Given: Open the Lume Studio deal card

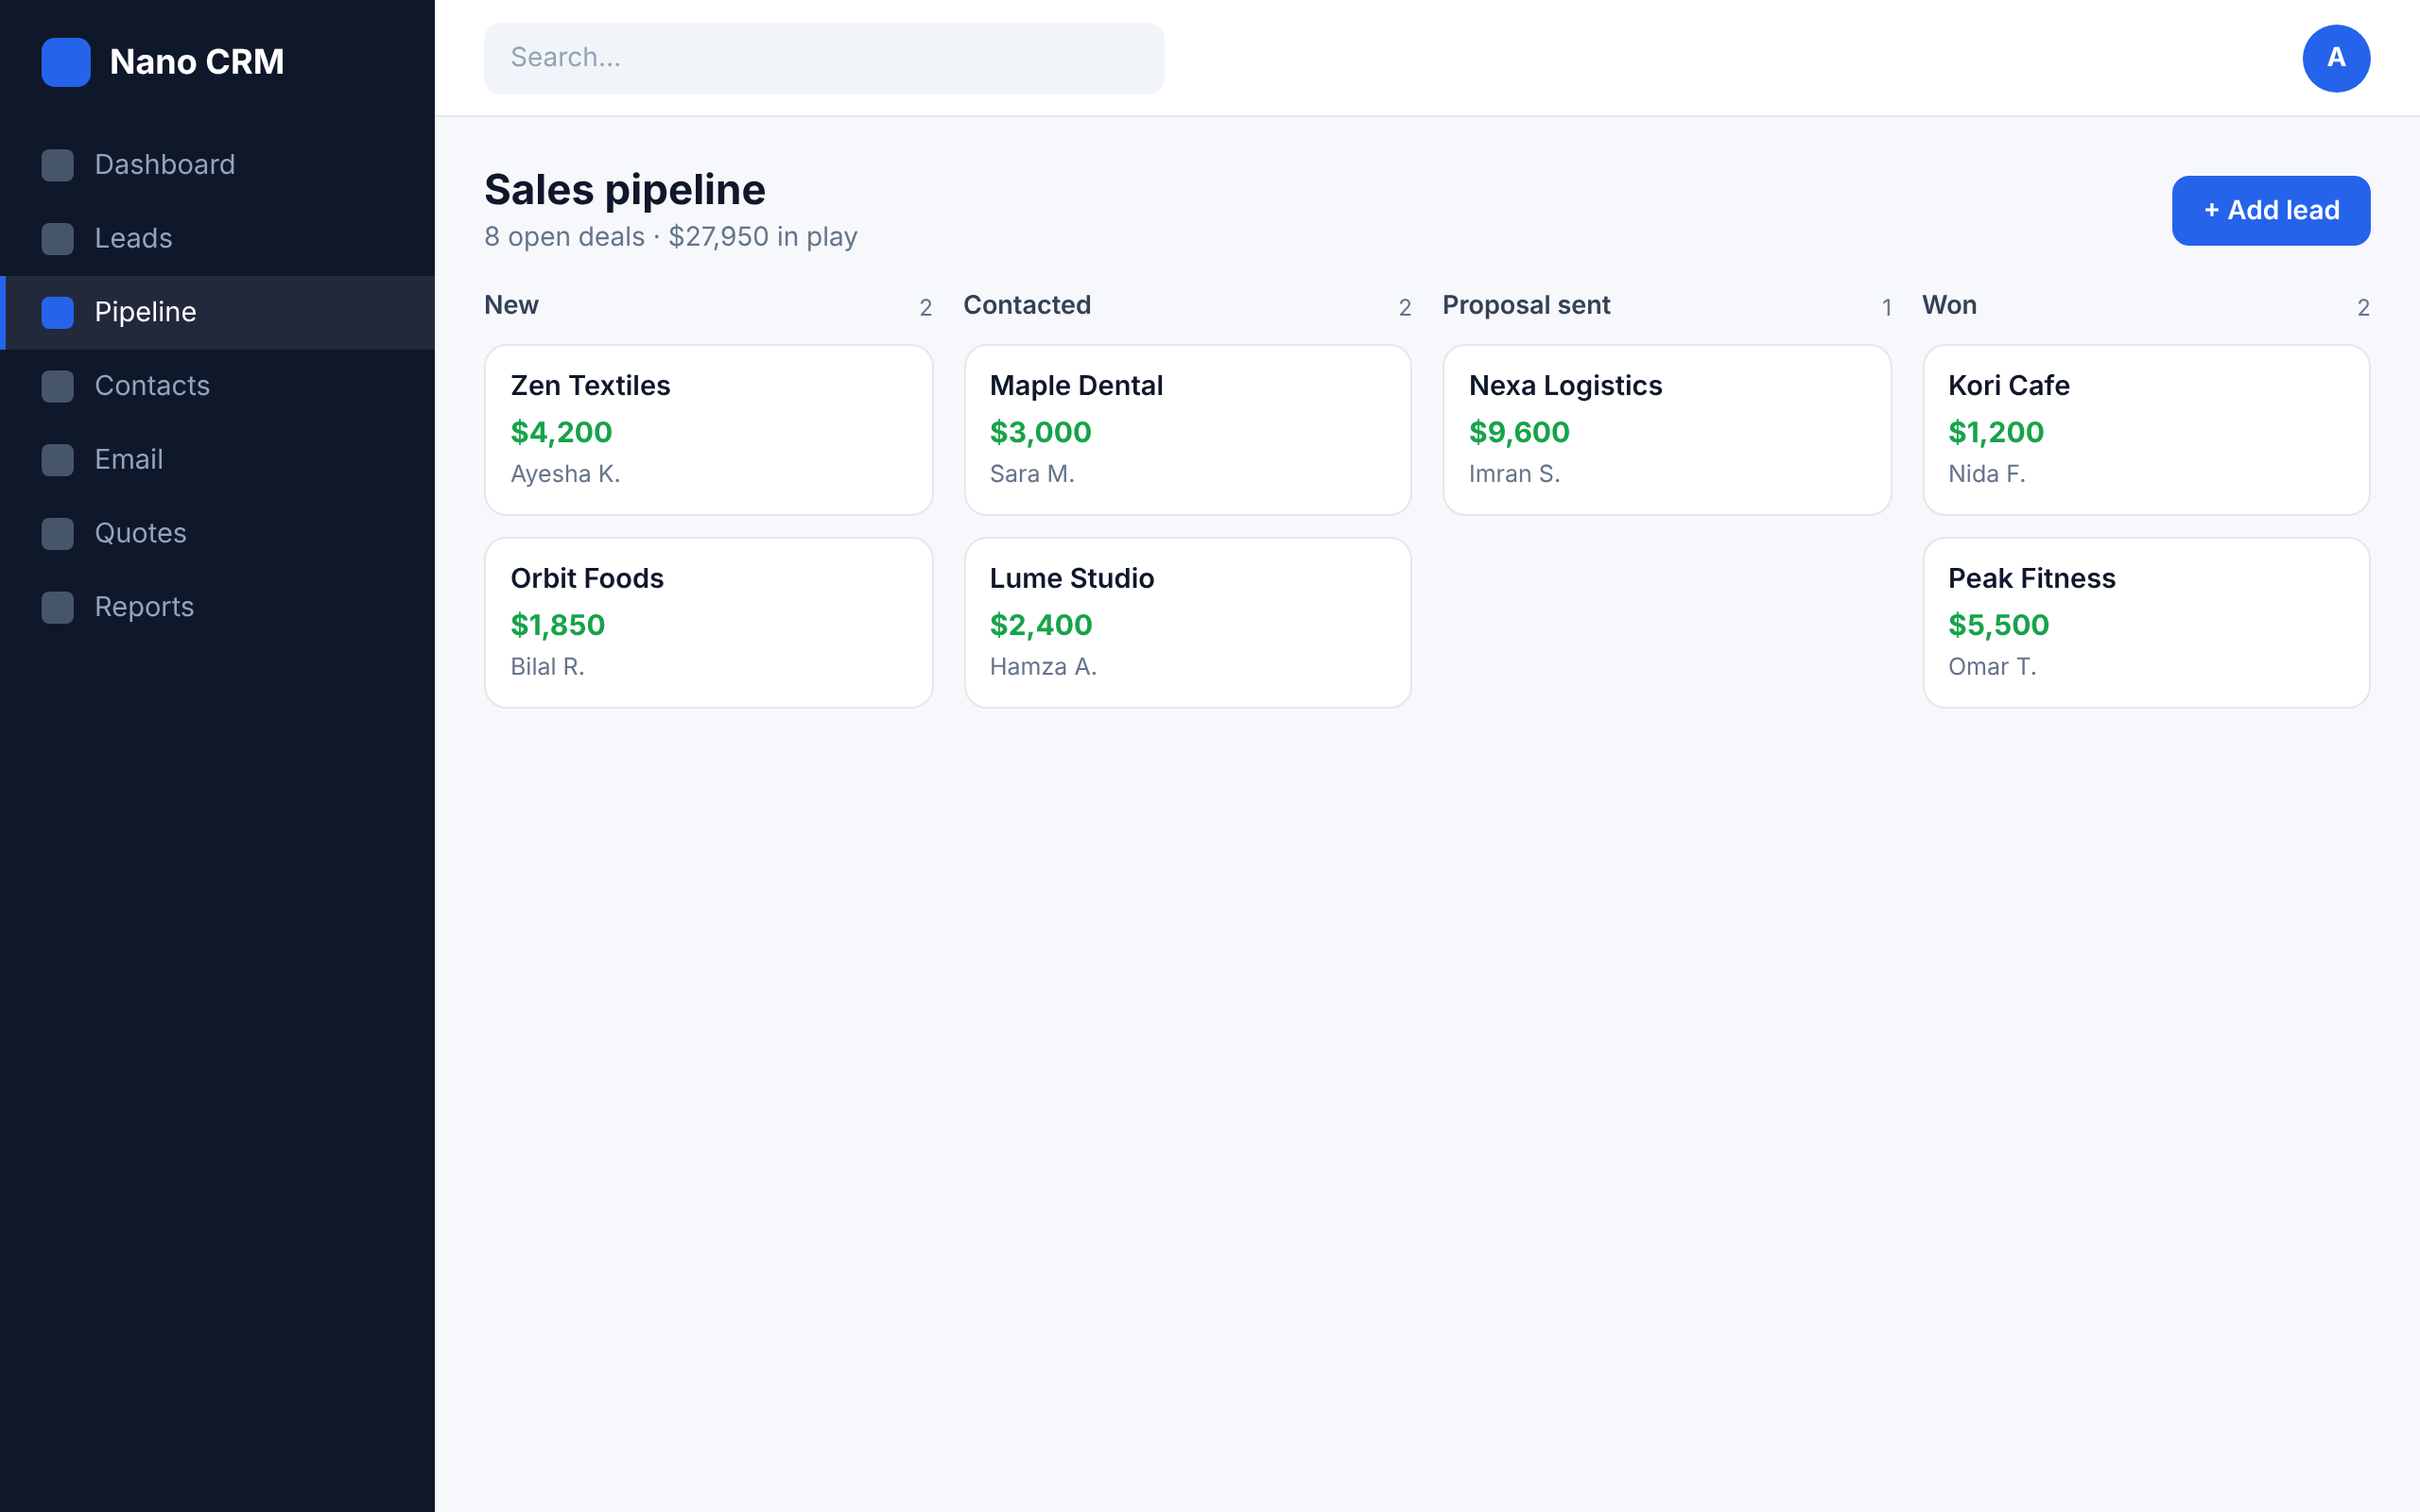Looking at the screenshot, I should 1187,623.
